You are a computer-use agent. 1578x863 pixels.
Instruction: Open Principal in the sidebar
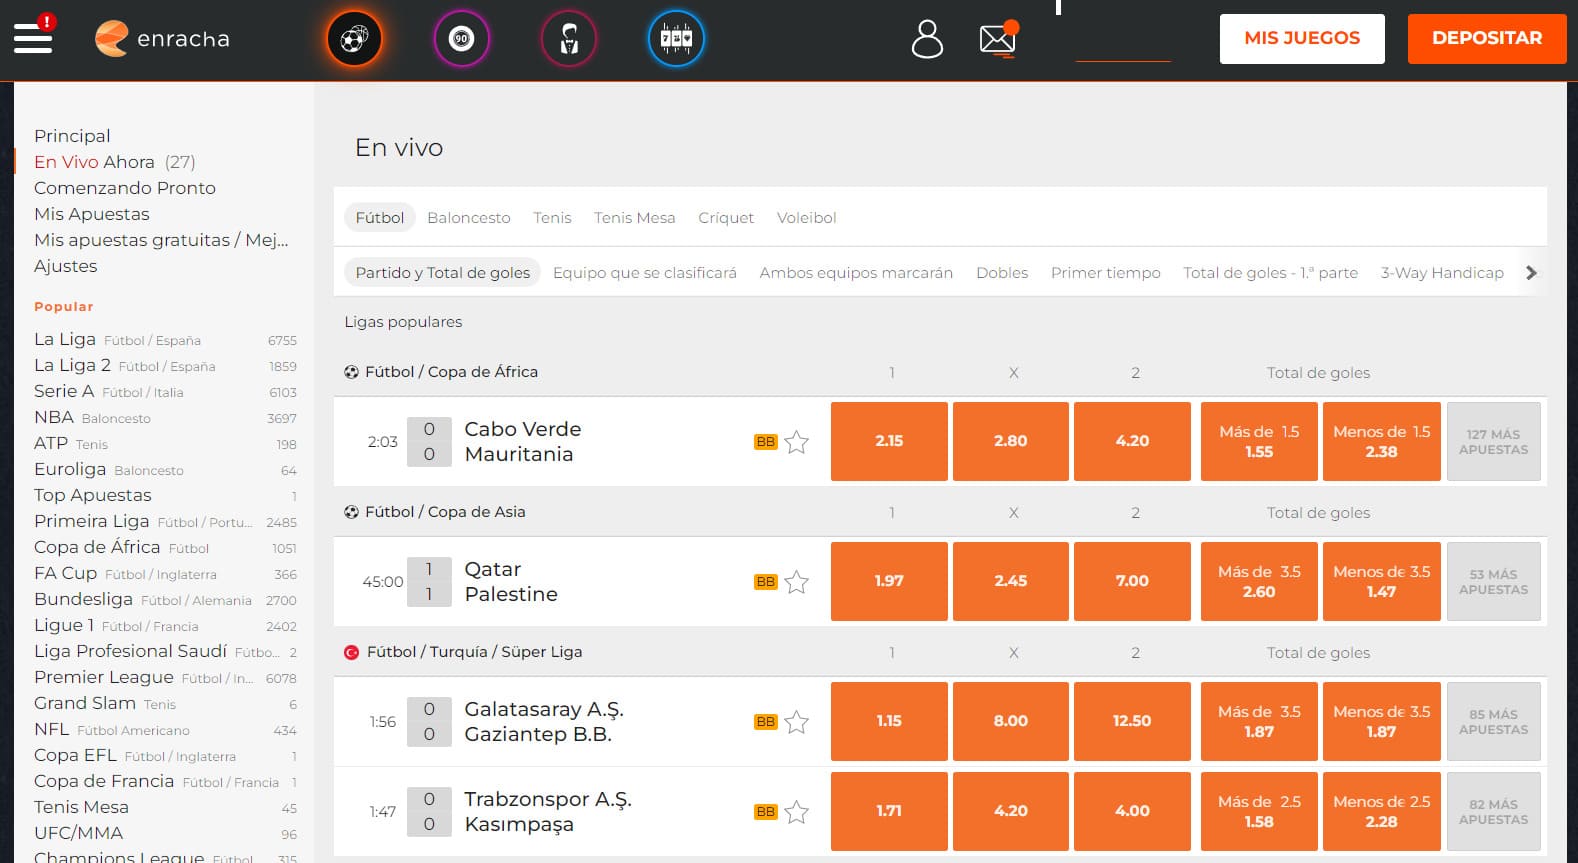tap(72, 136)
